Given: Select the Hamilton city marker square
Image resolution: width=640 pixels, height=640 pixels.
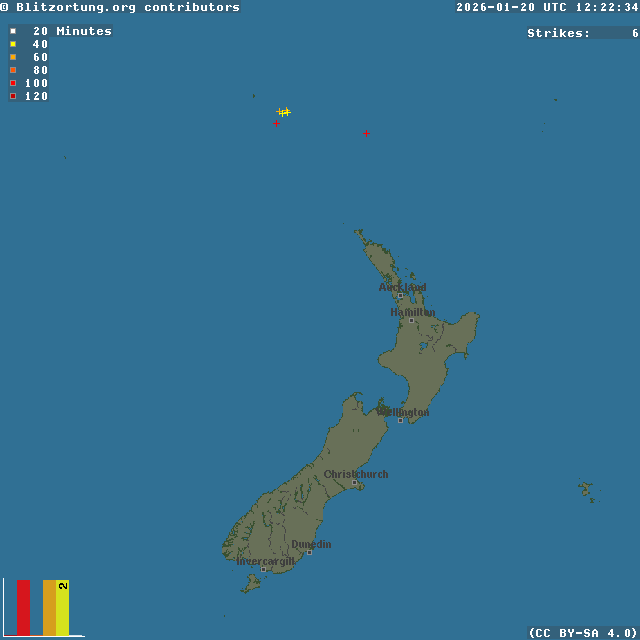Looking at the screenshot, I should [411, 320].
